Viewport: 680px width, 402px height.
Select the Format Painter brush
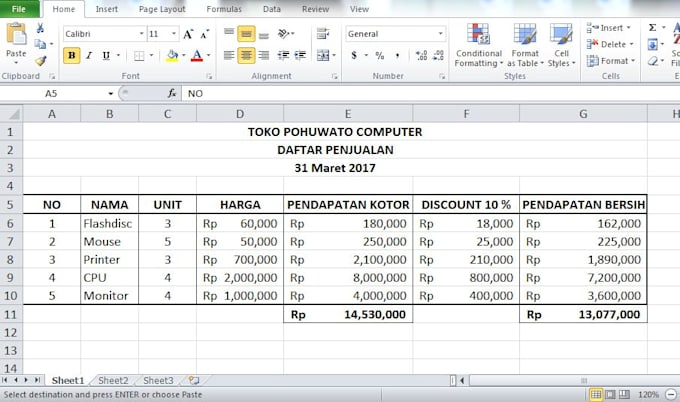click(40, 61)
